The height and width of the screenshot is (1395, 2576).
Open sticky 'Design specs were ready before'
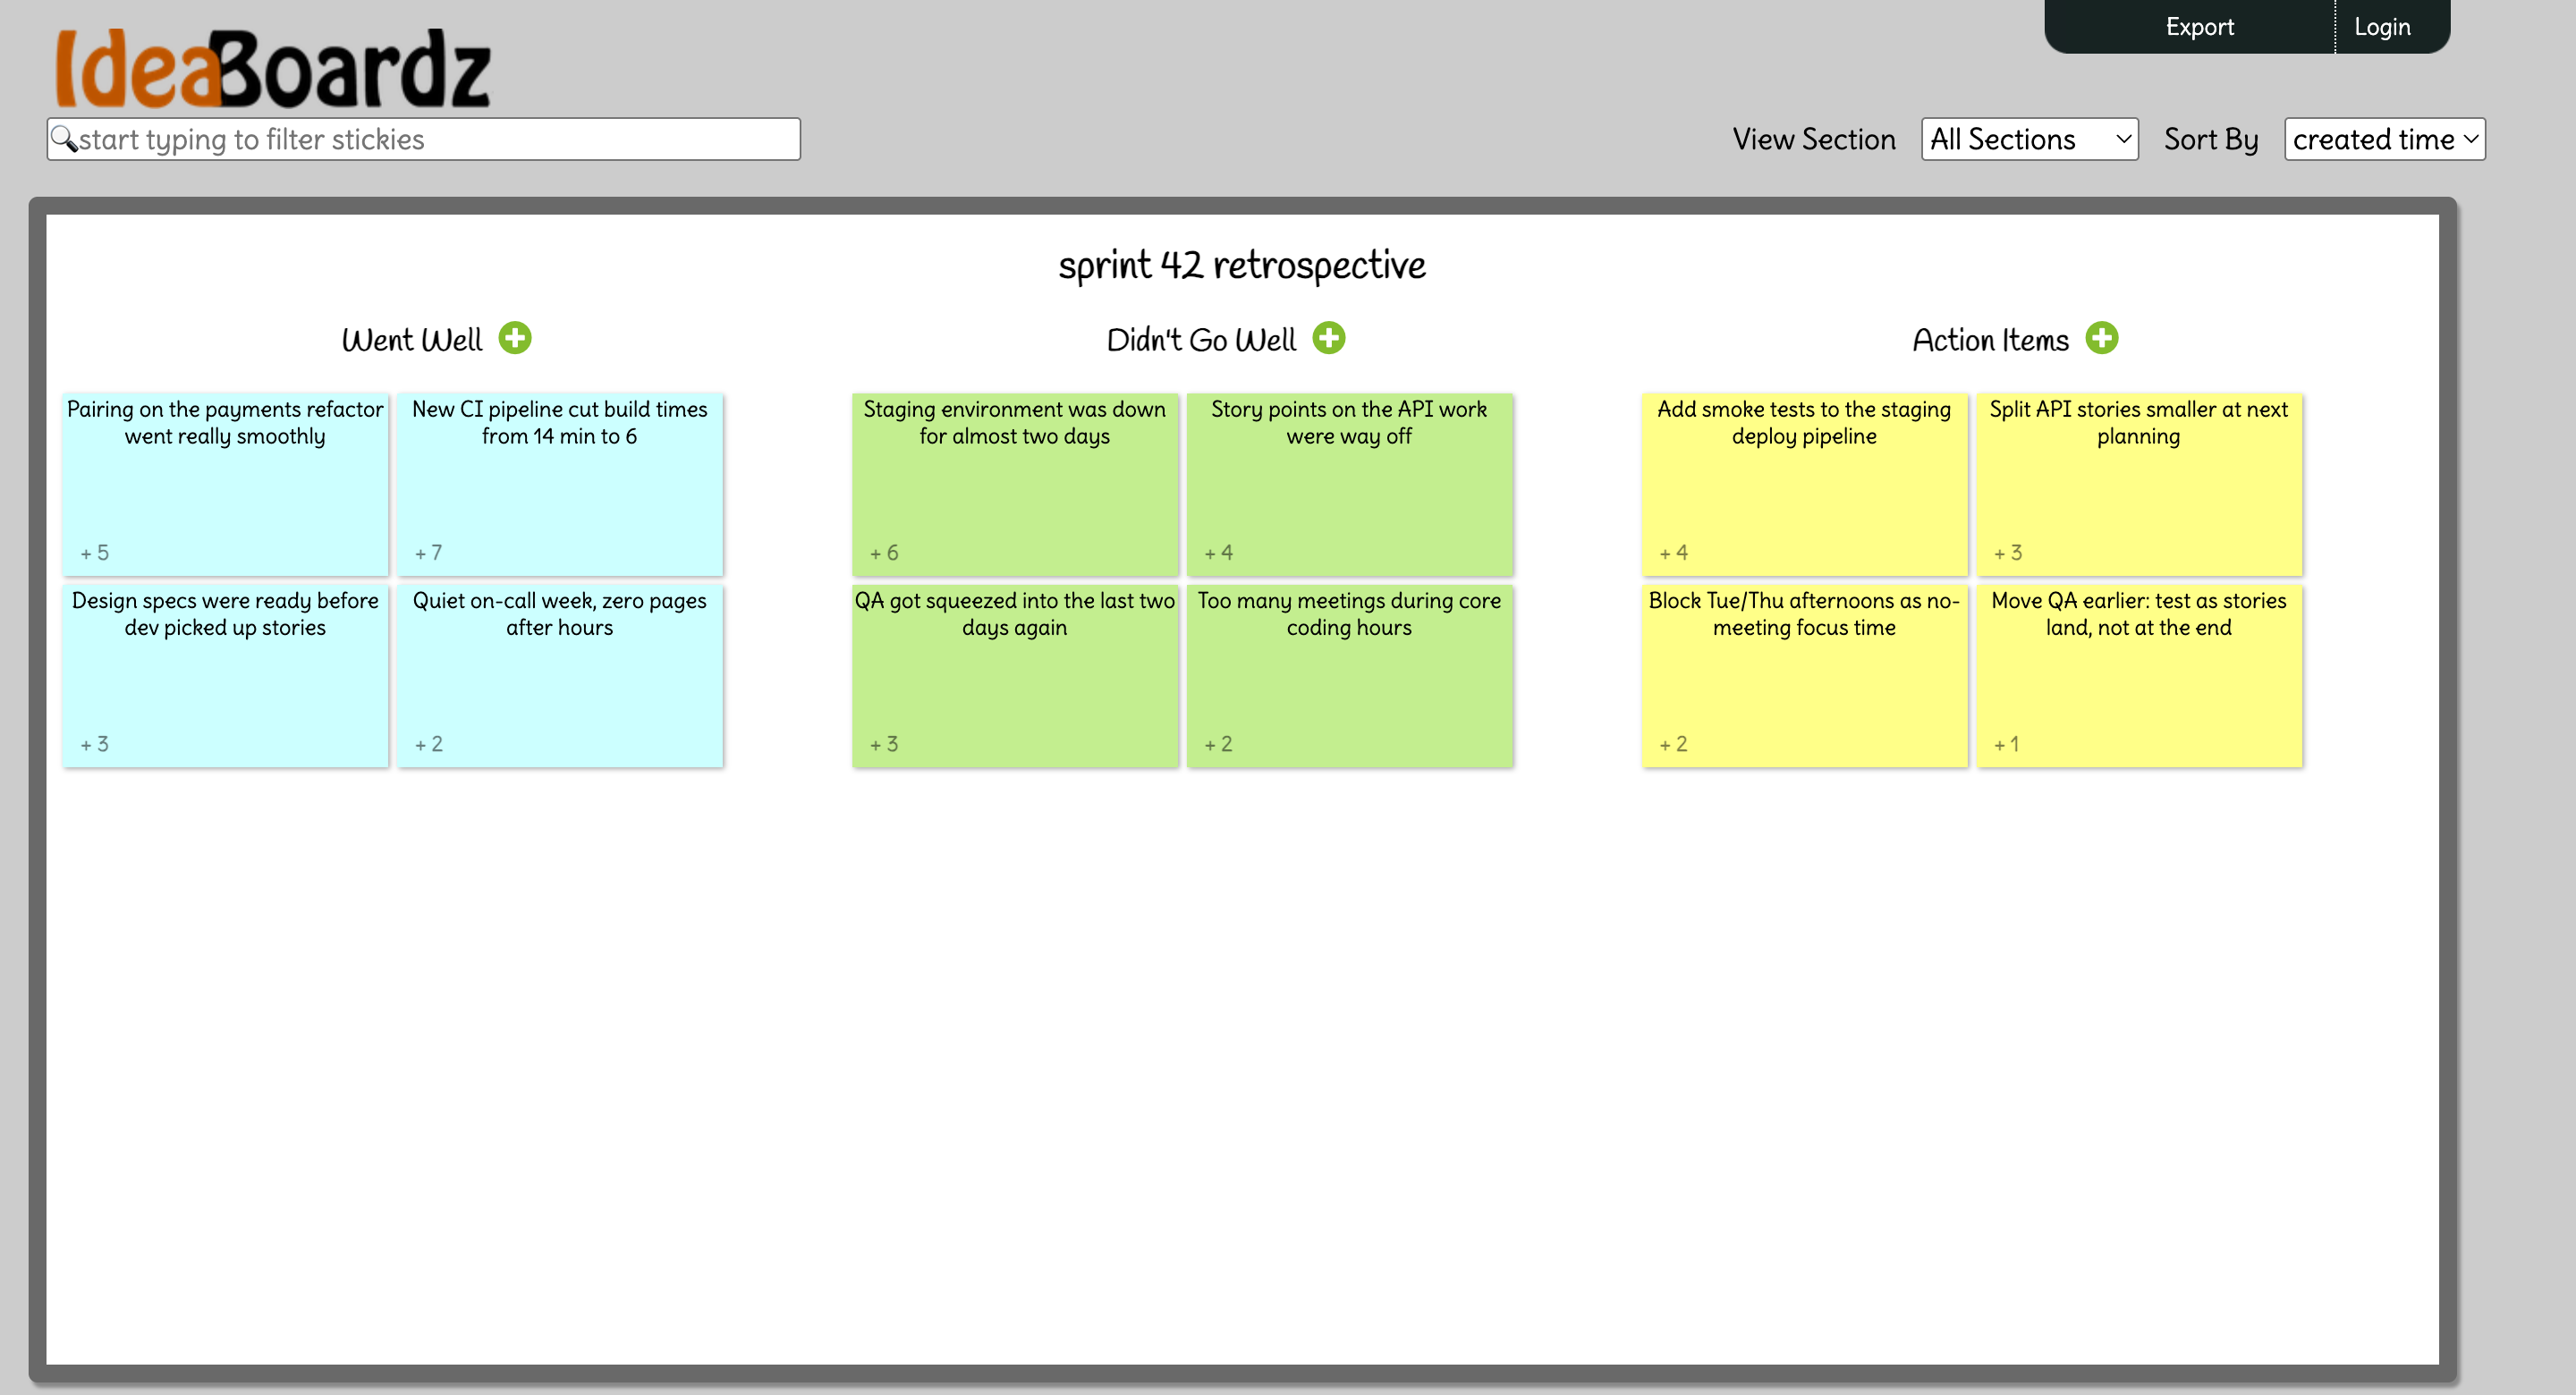225,676
